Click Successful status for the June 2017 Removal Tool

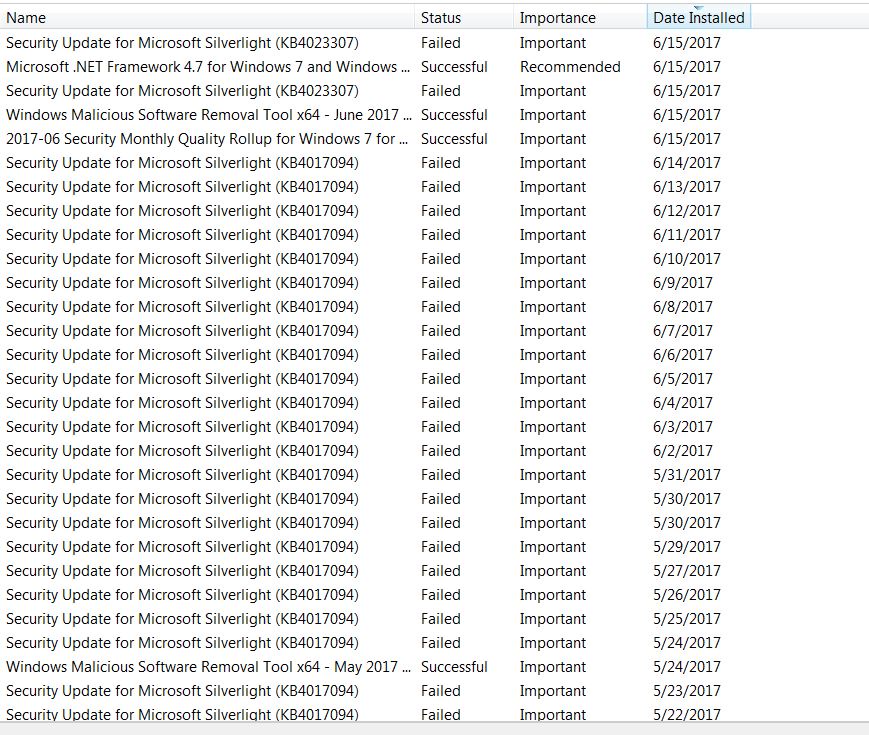(454, 115)
